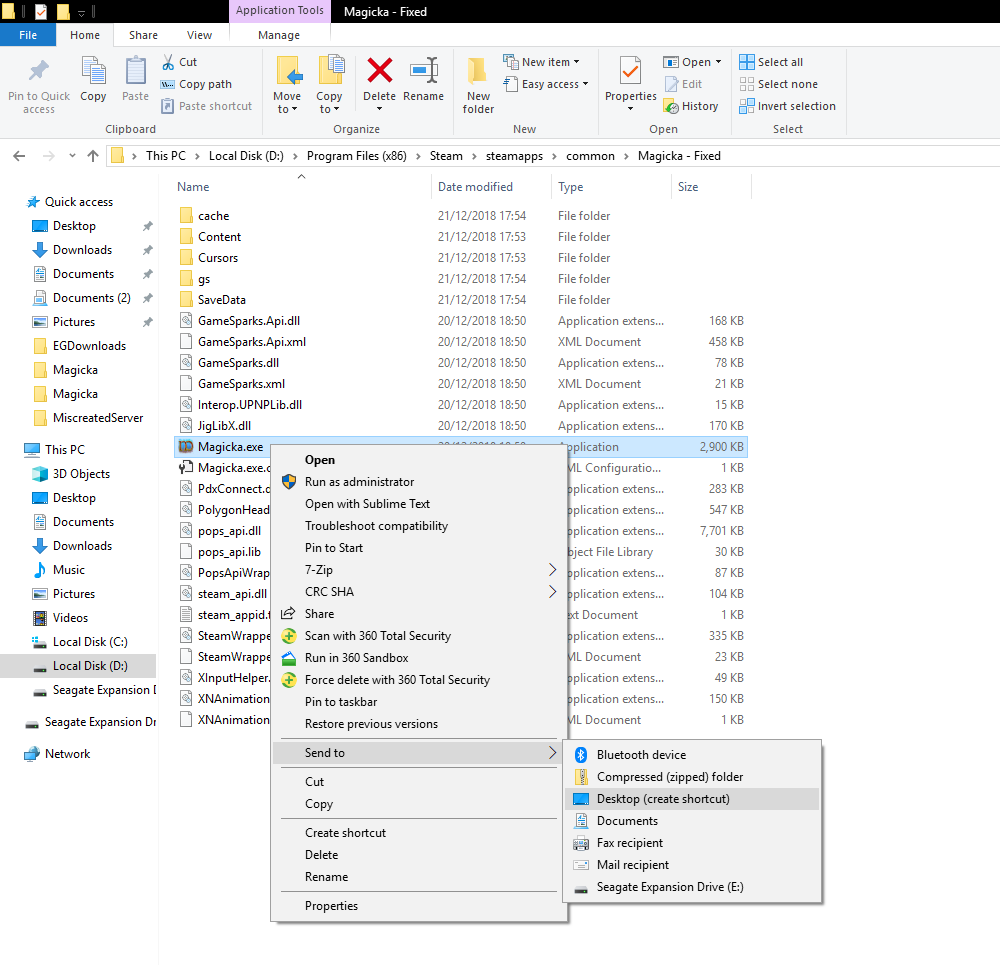
Task: Expand the New item dropdown
Action: tap(577, 62)
